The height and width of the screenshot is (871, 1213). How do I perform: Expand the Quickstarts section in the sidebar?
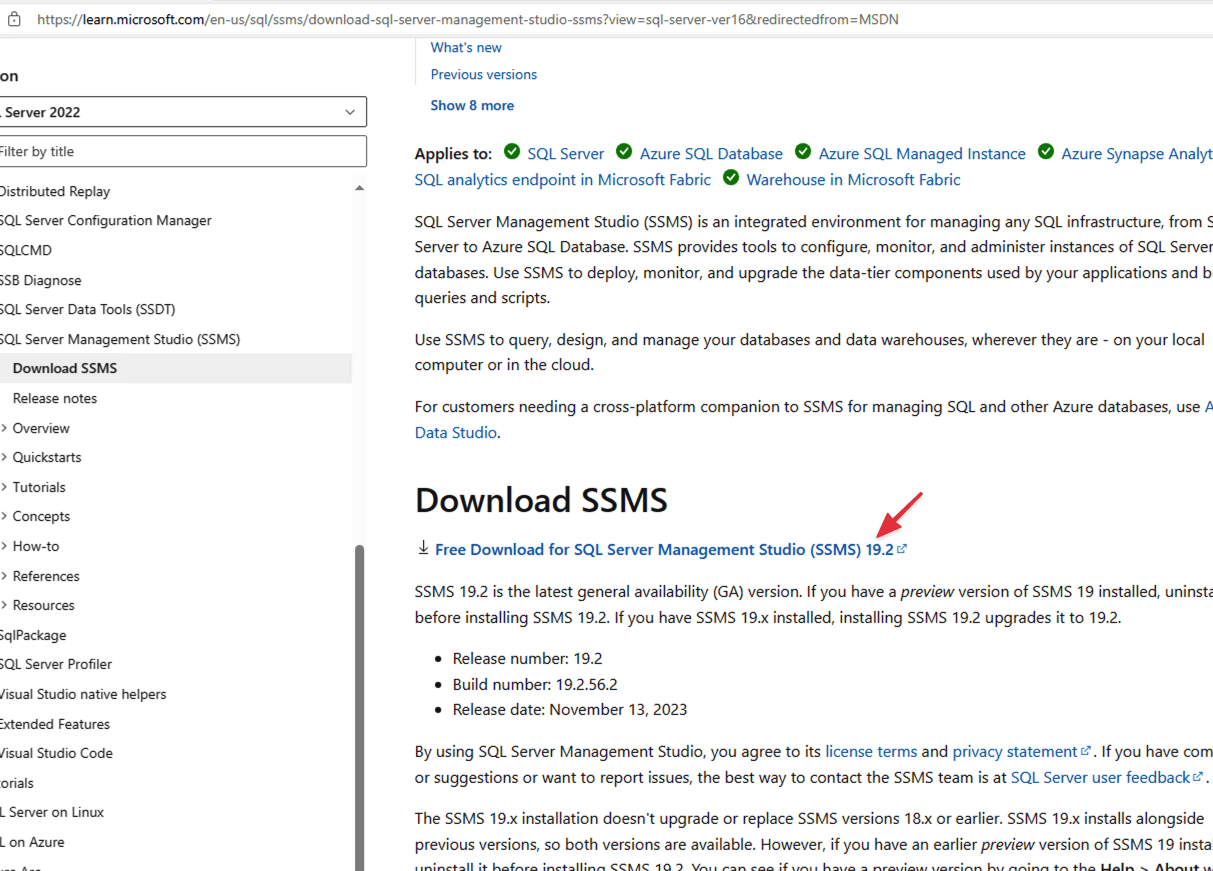(5, 457)
